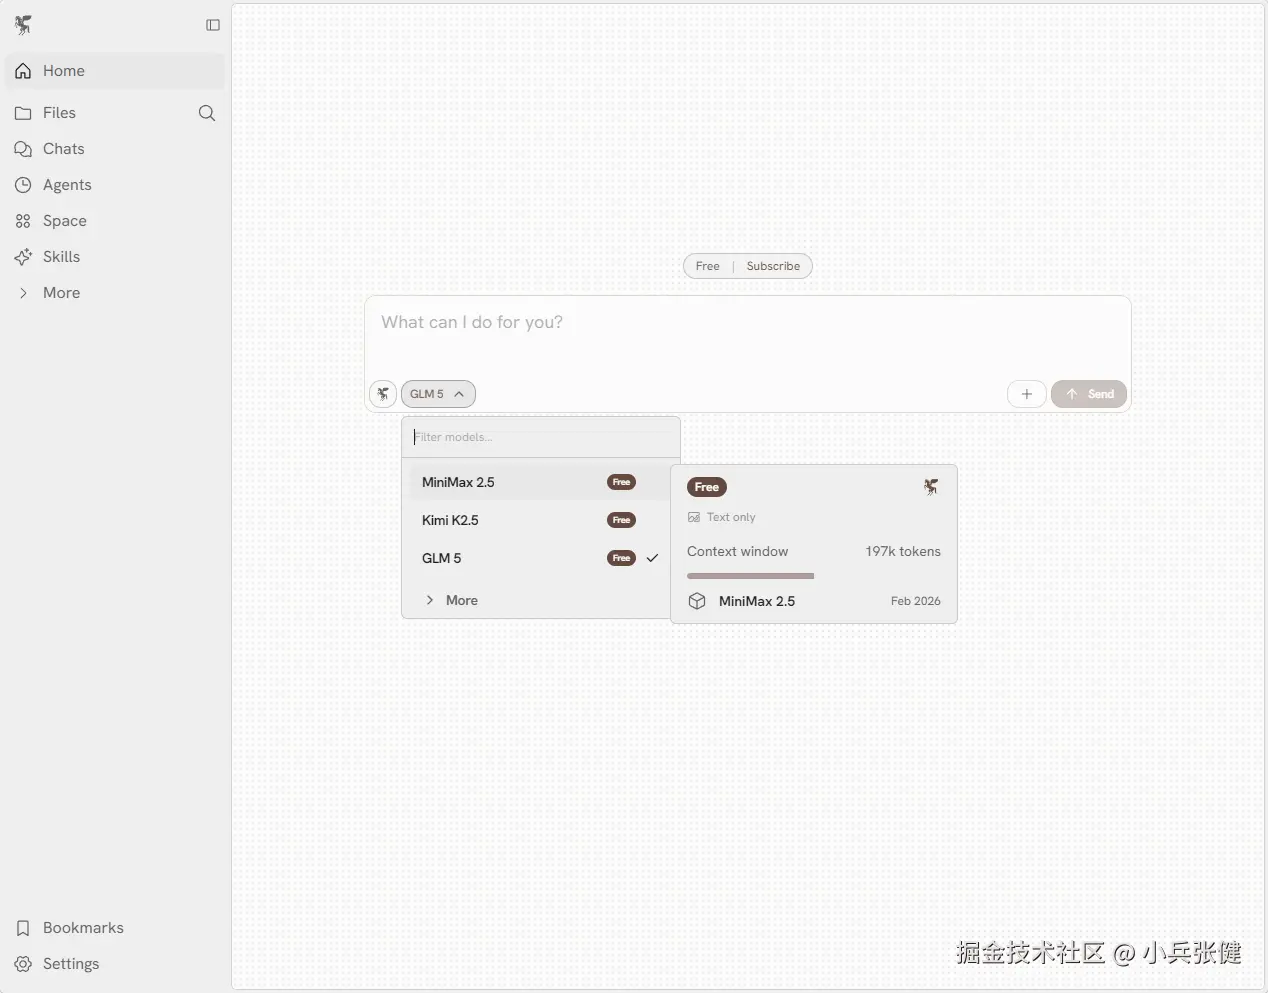Screen dimensions: 1268x993
Task: Go to the Files section label
Action: tap(59, 113)
